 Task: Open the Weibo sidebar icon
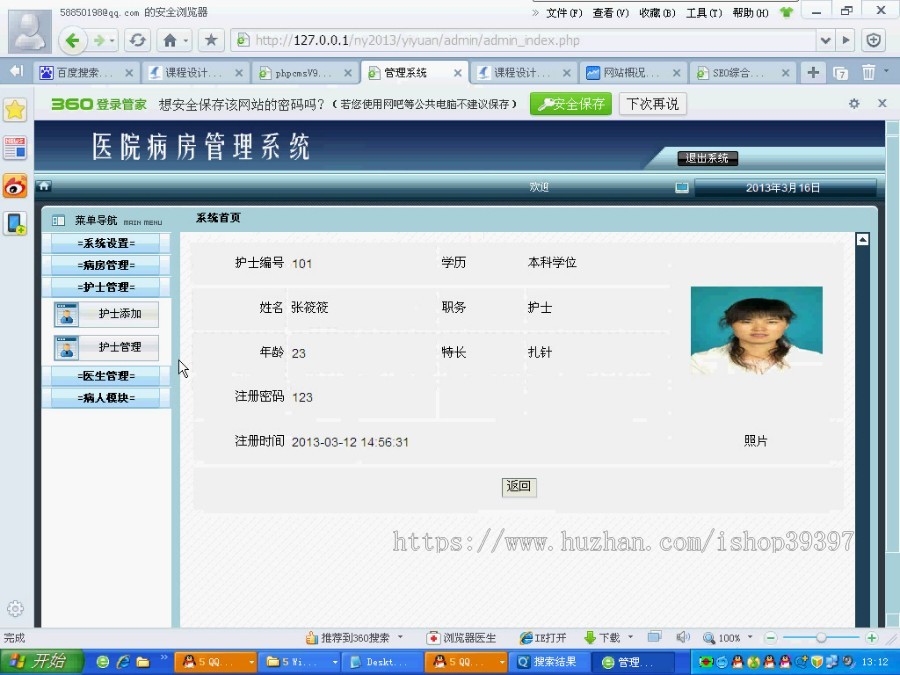(15, 185)
